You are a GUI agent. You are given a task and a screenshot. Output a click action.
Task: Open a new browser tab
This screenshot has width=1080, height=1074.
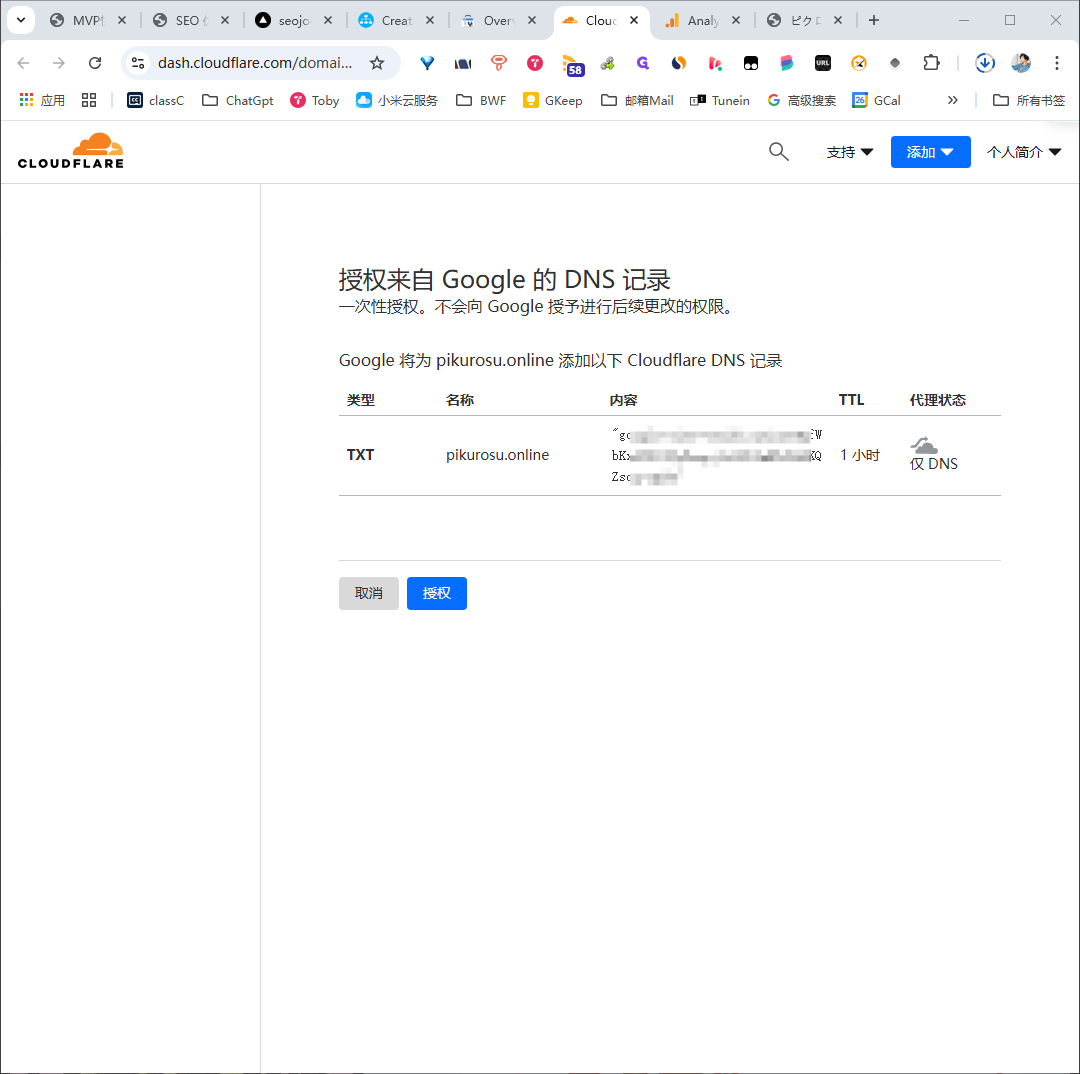[x=873, y=21]
